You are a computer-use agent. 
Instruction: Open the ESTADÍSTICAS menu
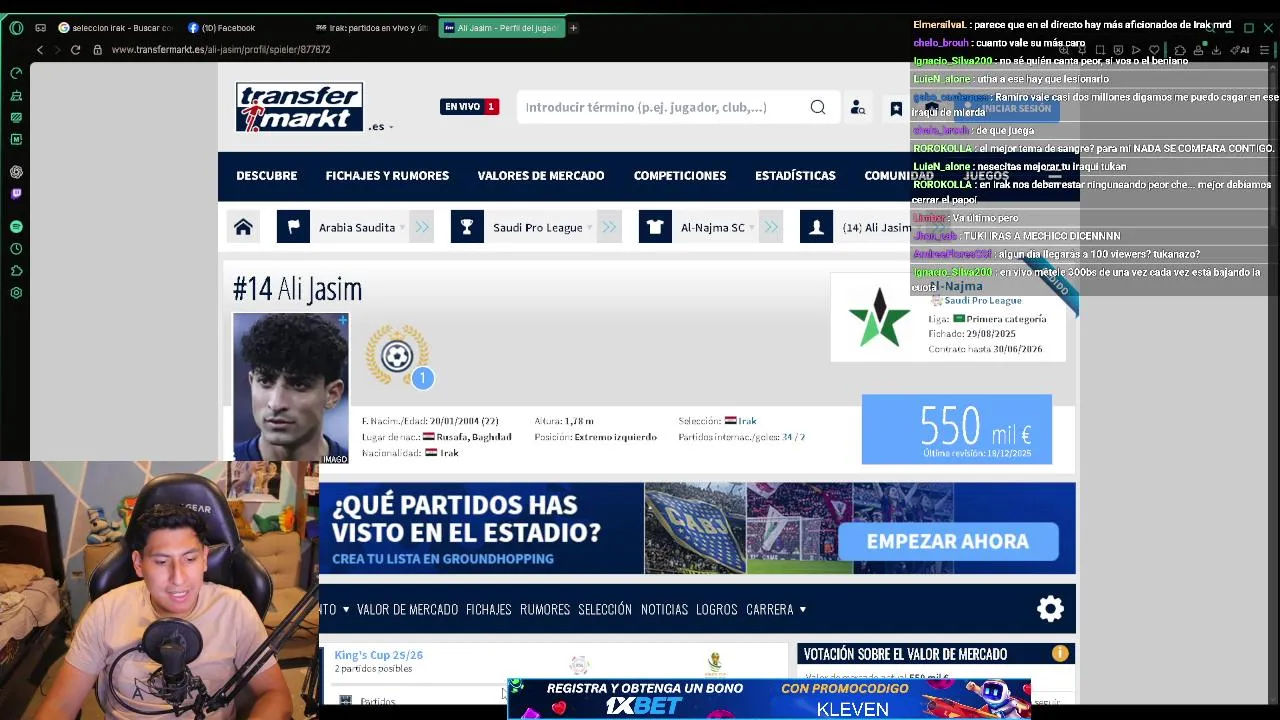[795, 176]
